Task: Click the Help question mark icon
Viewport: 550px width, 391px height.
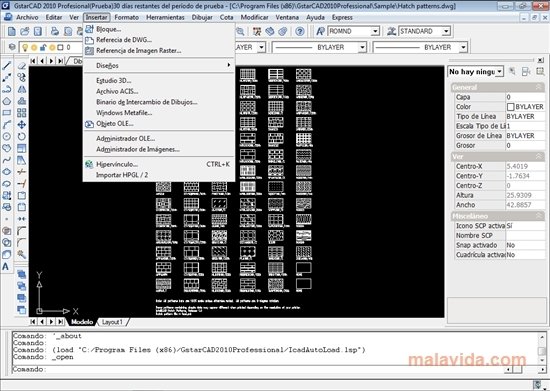Action: (x=300, y=32)
